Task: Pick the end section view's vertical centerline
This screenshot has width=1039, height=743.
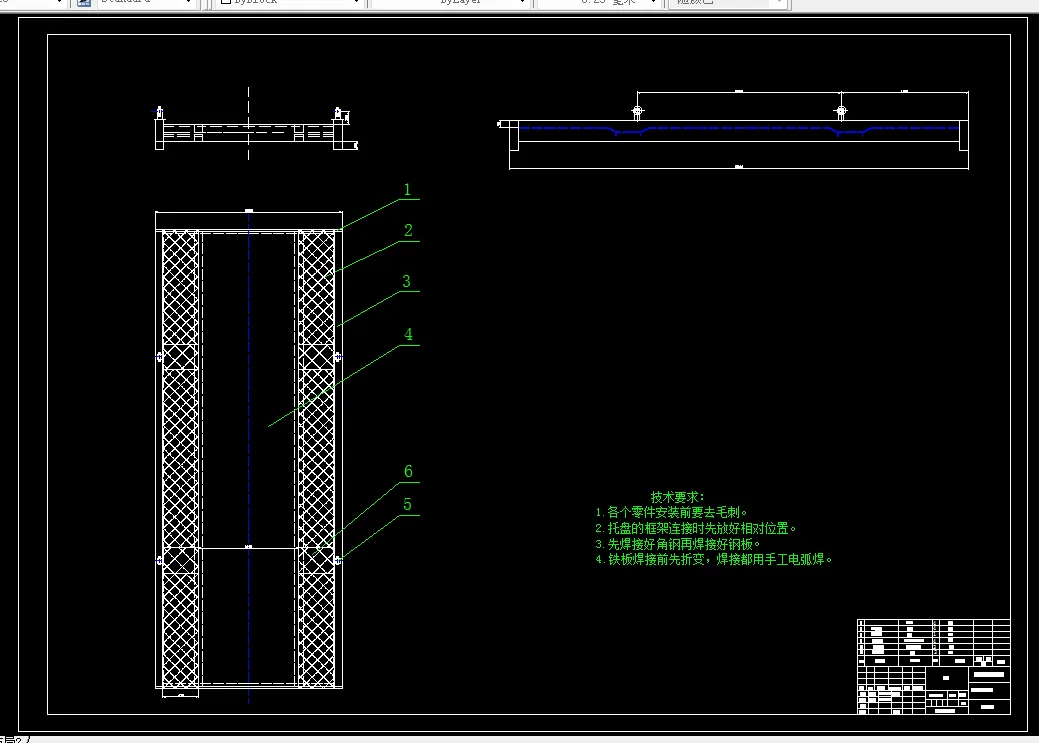Action: (248, 123)
